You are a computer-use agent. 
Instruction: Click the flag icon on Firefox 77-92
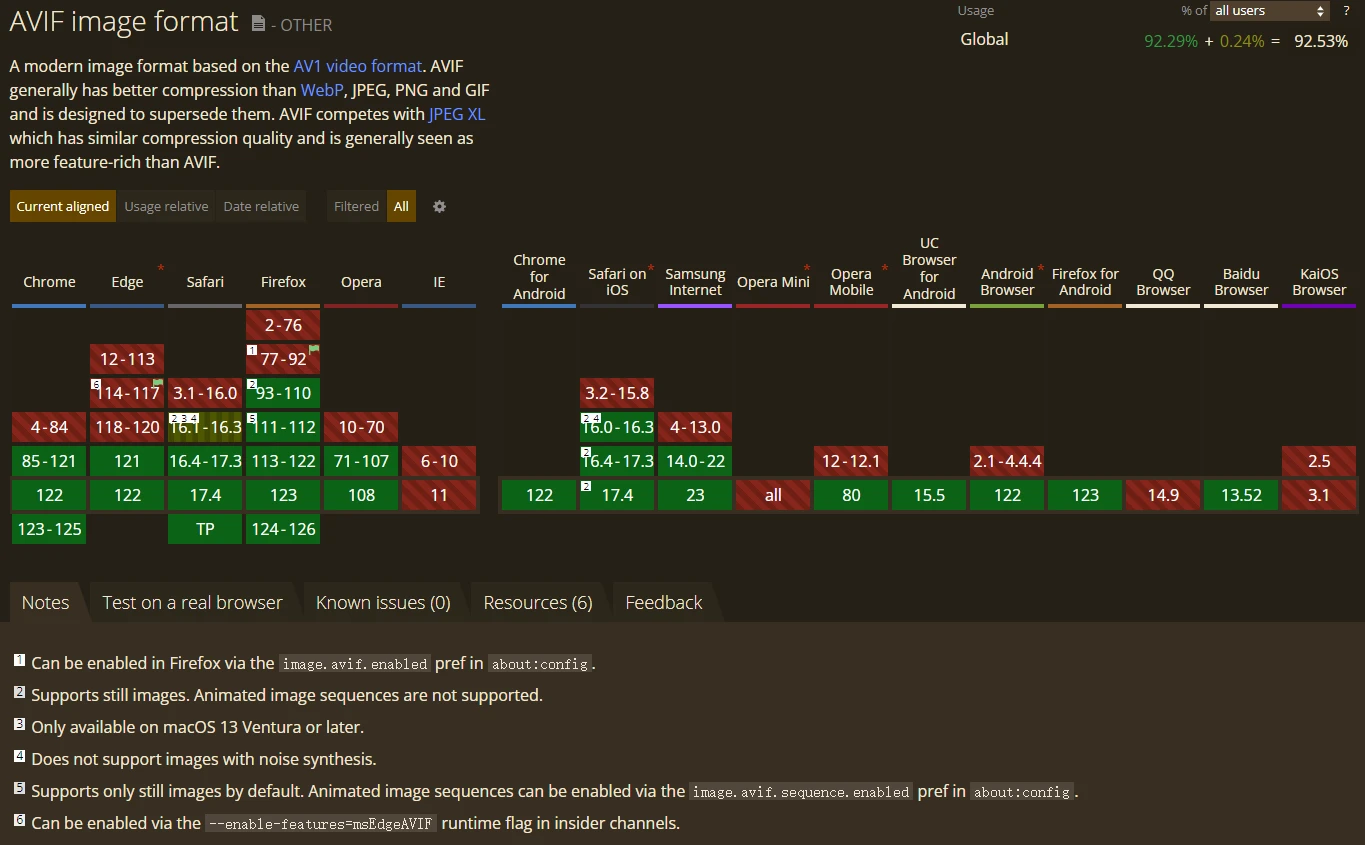(314, 349)
